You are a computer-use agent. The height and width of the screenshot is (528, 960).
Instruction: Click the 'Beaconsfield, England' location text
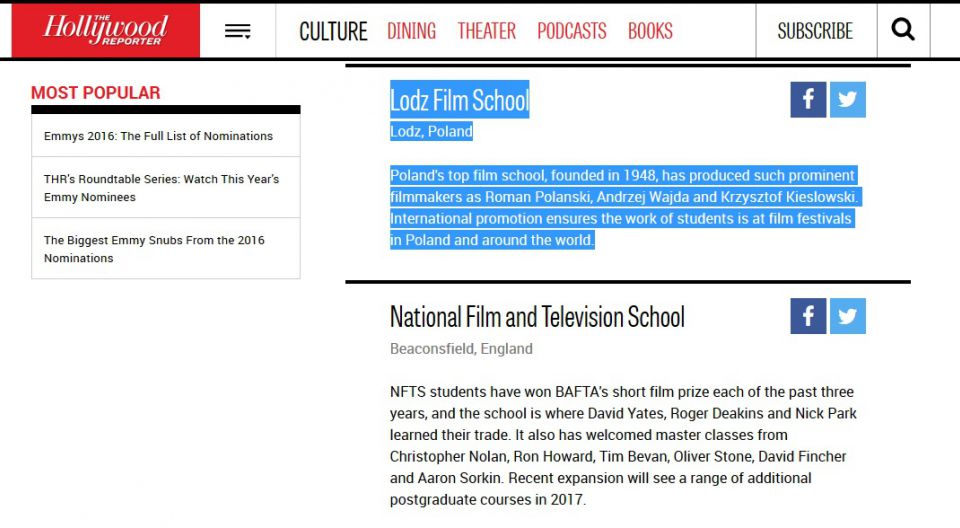point(461,349)
